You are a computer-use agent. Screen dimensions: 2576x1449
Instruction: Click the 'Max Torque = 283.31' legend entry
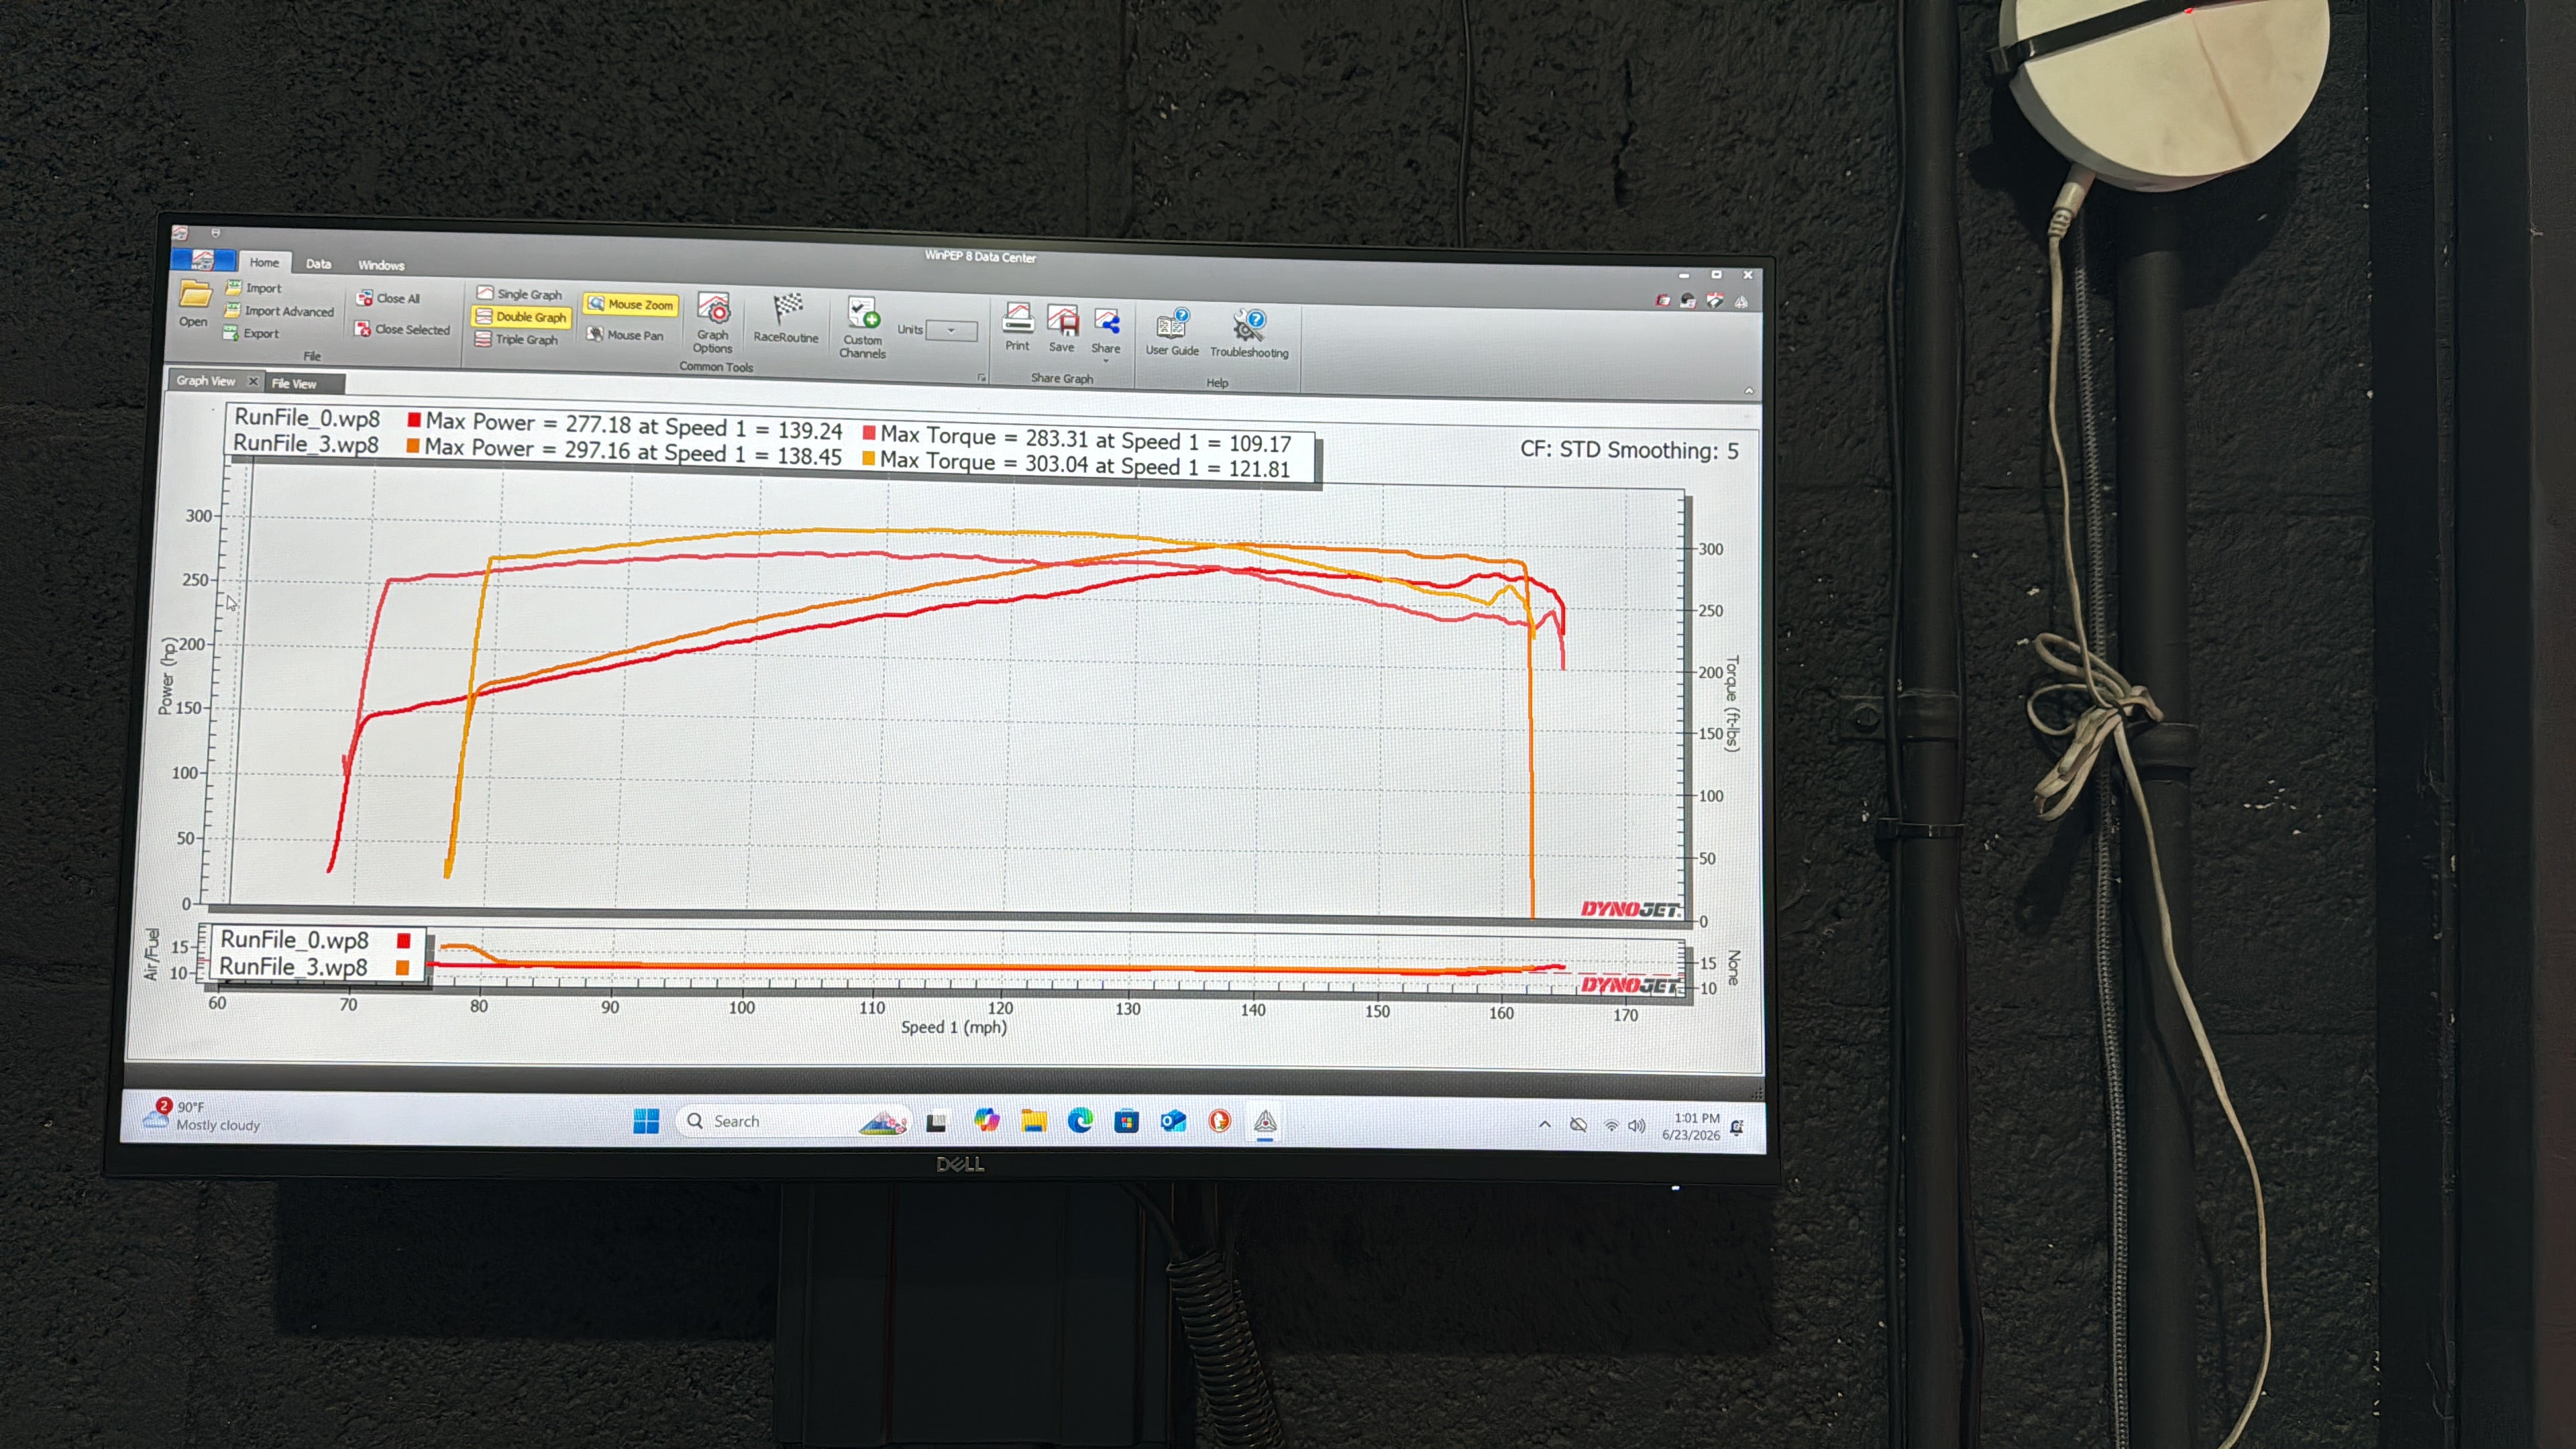click(1077, 439)
